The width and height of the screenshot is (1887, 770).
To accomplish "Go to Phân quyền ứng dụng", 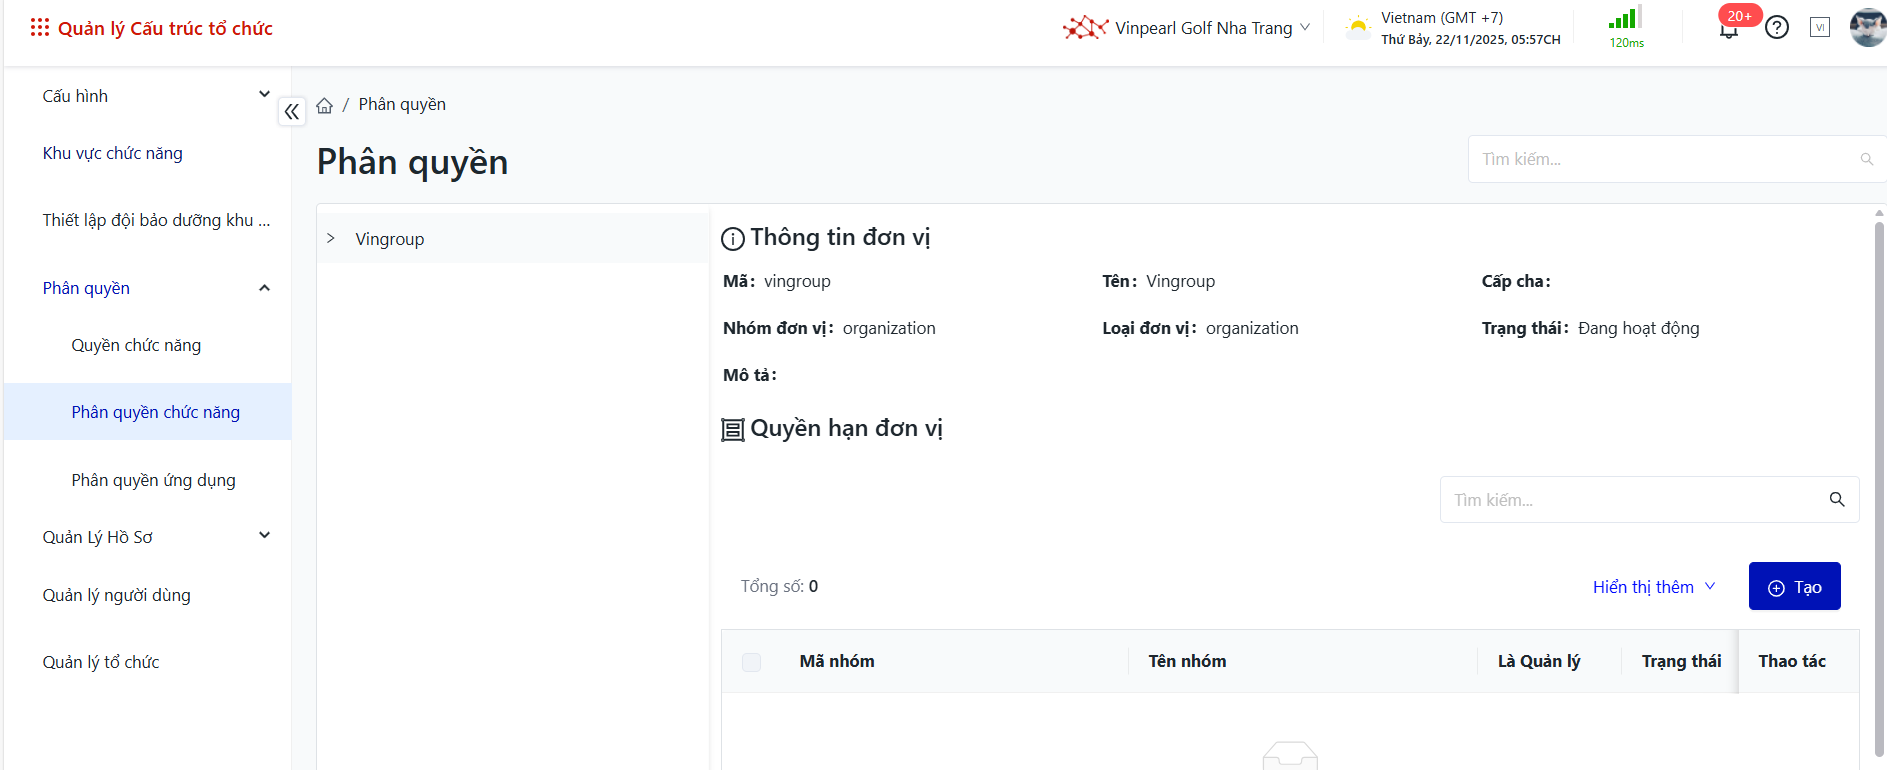I will [x=153, y=480].
